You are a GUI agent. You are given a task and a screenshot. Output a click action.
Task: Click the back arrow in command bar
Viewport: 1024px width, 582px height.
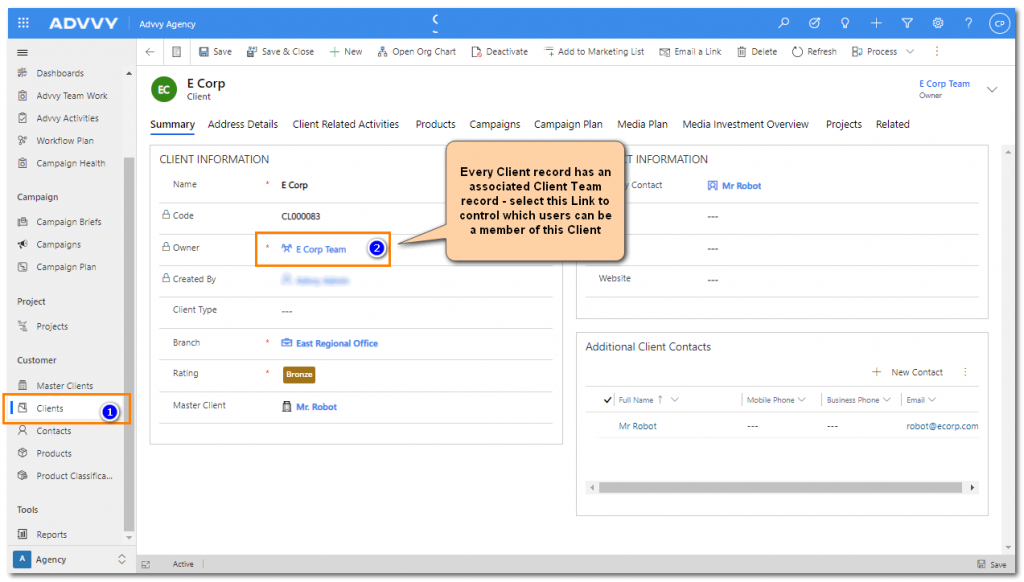click(150, 52)
